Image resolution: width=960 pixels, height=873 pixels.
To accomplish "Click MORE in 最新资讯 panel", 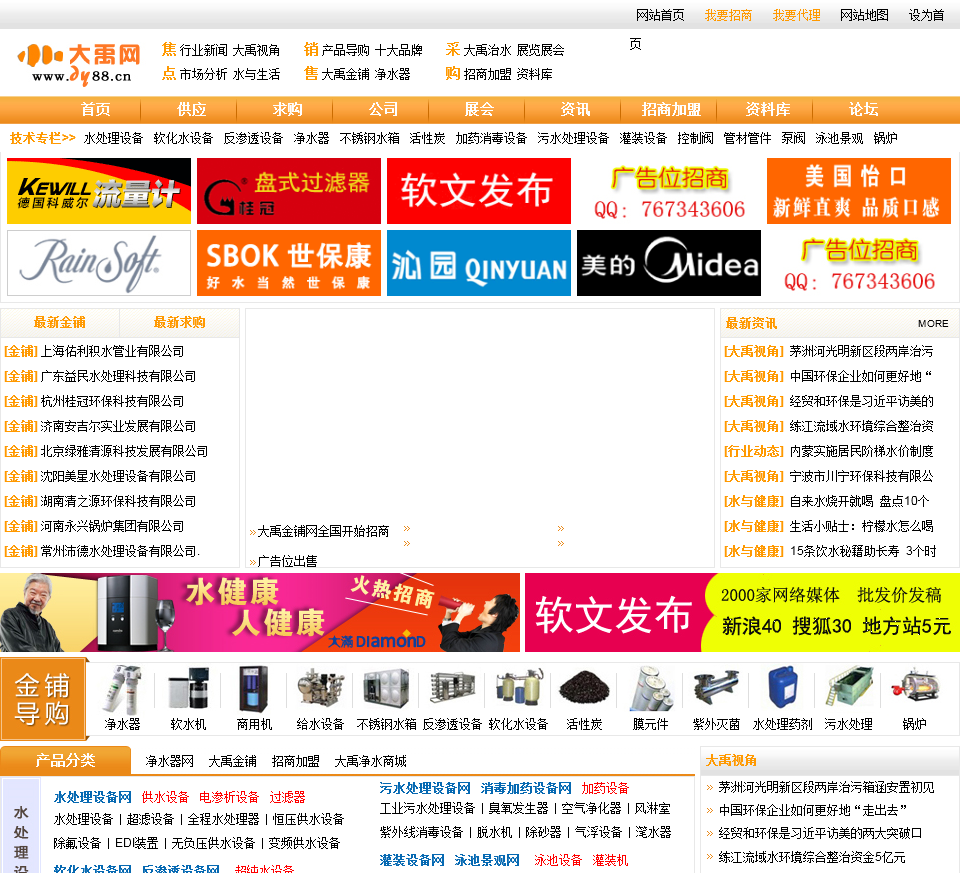I will [933, 324].
